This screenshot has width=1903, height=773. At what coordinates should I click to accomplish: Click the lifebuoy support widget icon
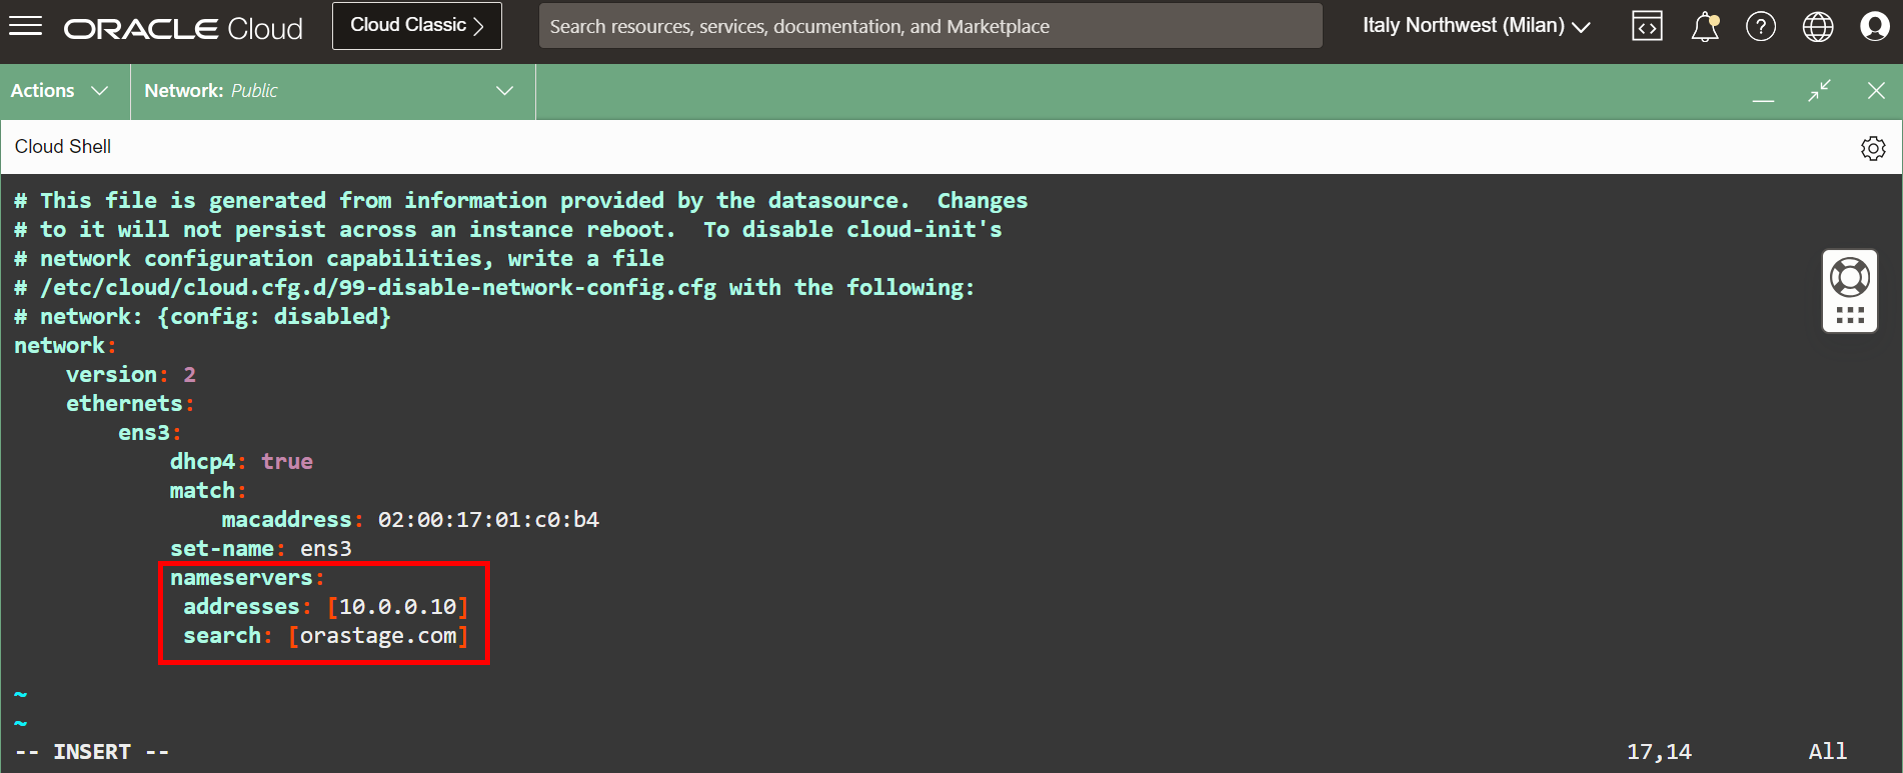click(1850, 278)
